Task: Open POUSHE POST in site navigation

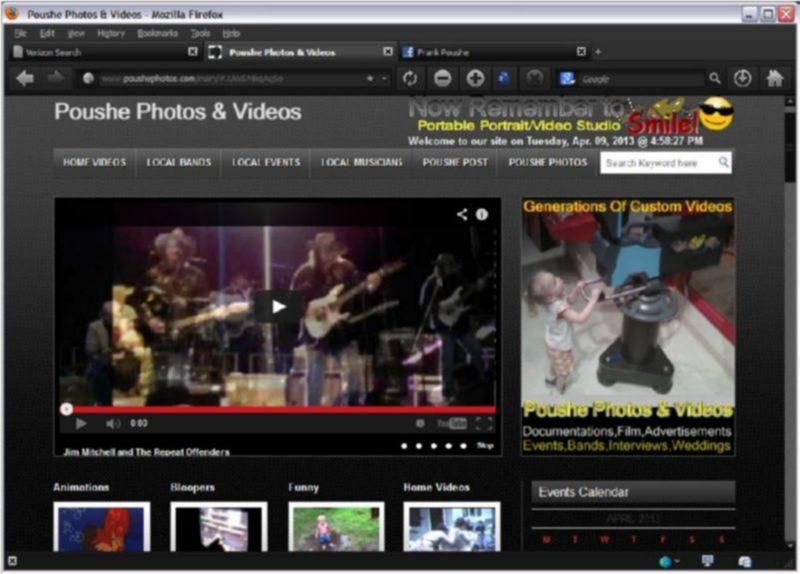Action: click(455, 163)
